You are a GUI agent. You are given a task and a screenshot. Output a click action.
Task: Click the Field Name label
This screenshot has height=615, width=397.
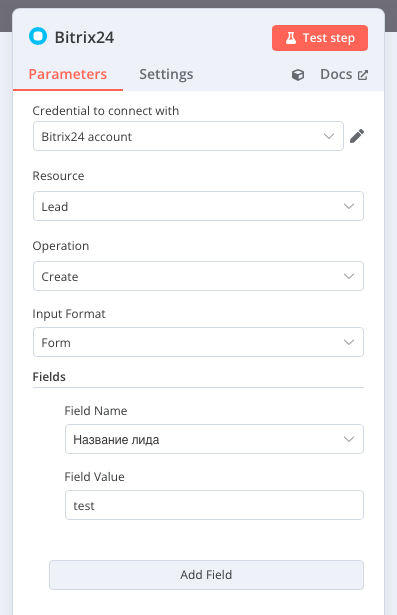(96, 411)
